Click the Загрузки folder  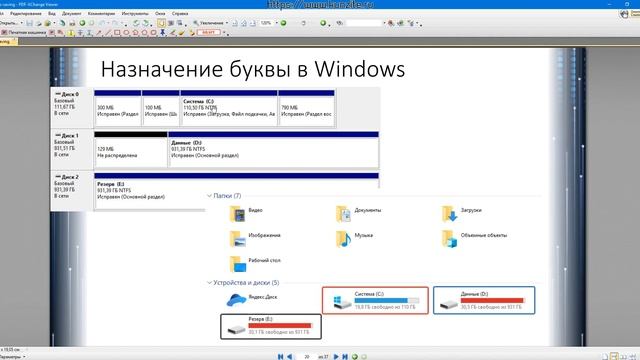(x=462, y=213)
